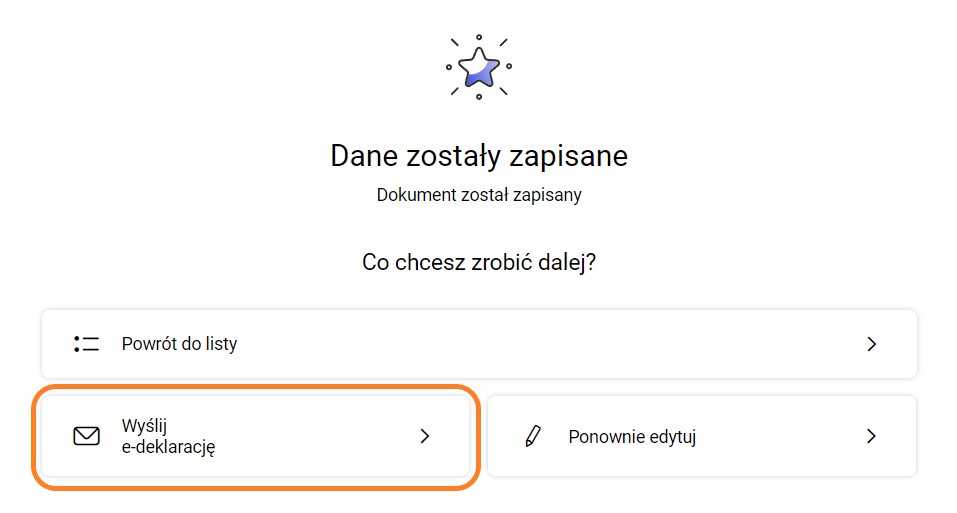This screenshot has height=513, width=957.
Task: Click the e-deklarację text line
Action: pos(168,447)
